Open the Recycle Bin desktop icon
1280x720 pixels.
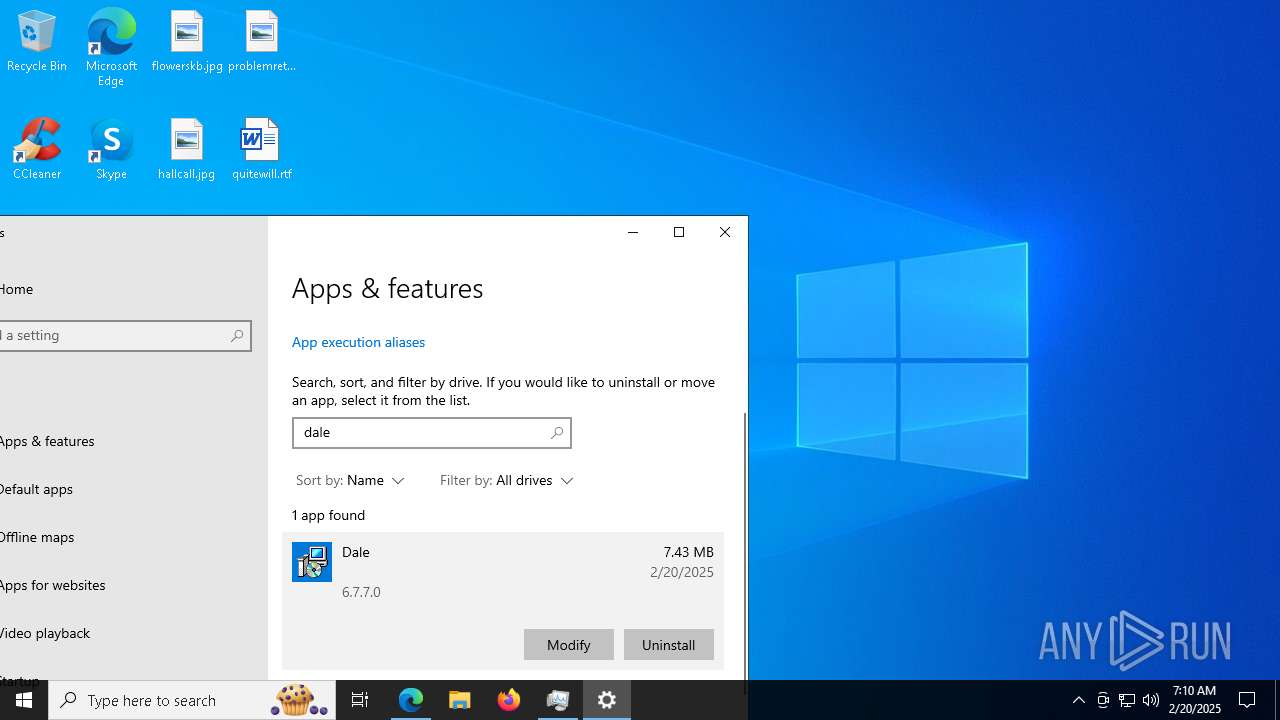37,41
